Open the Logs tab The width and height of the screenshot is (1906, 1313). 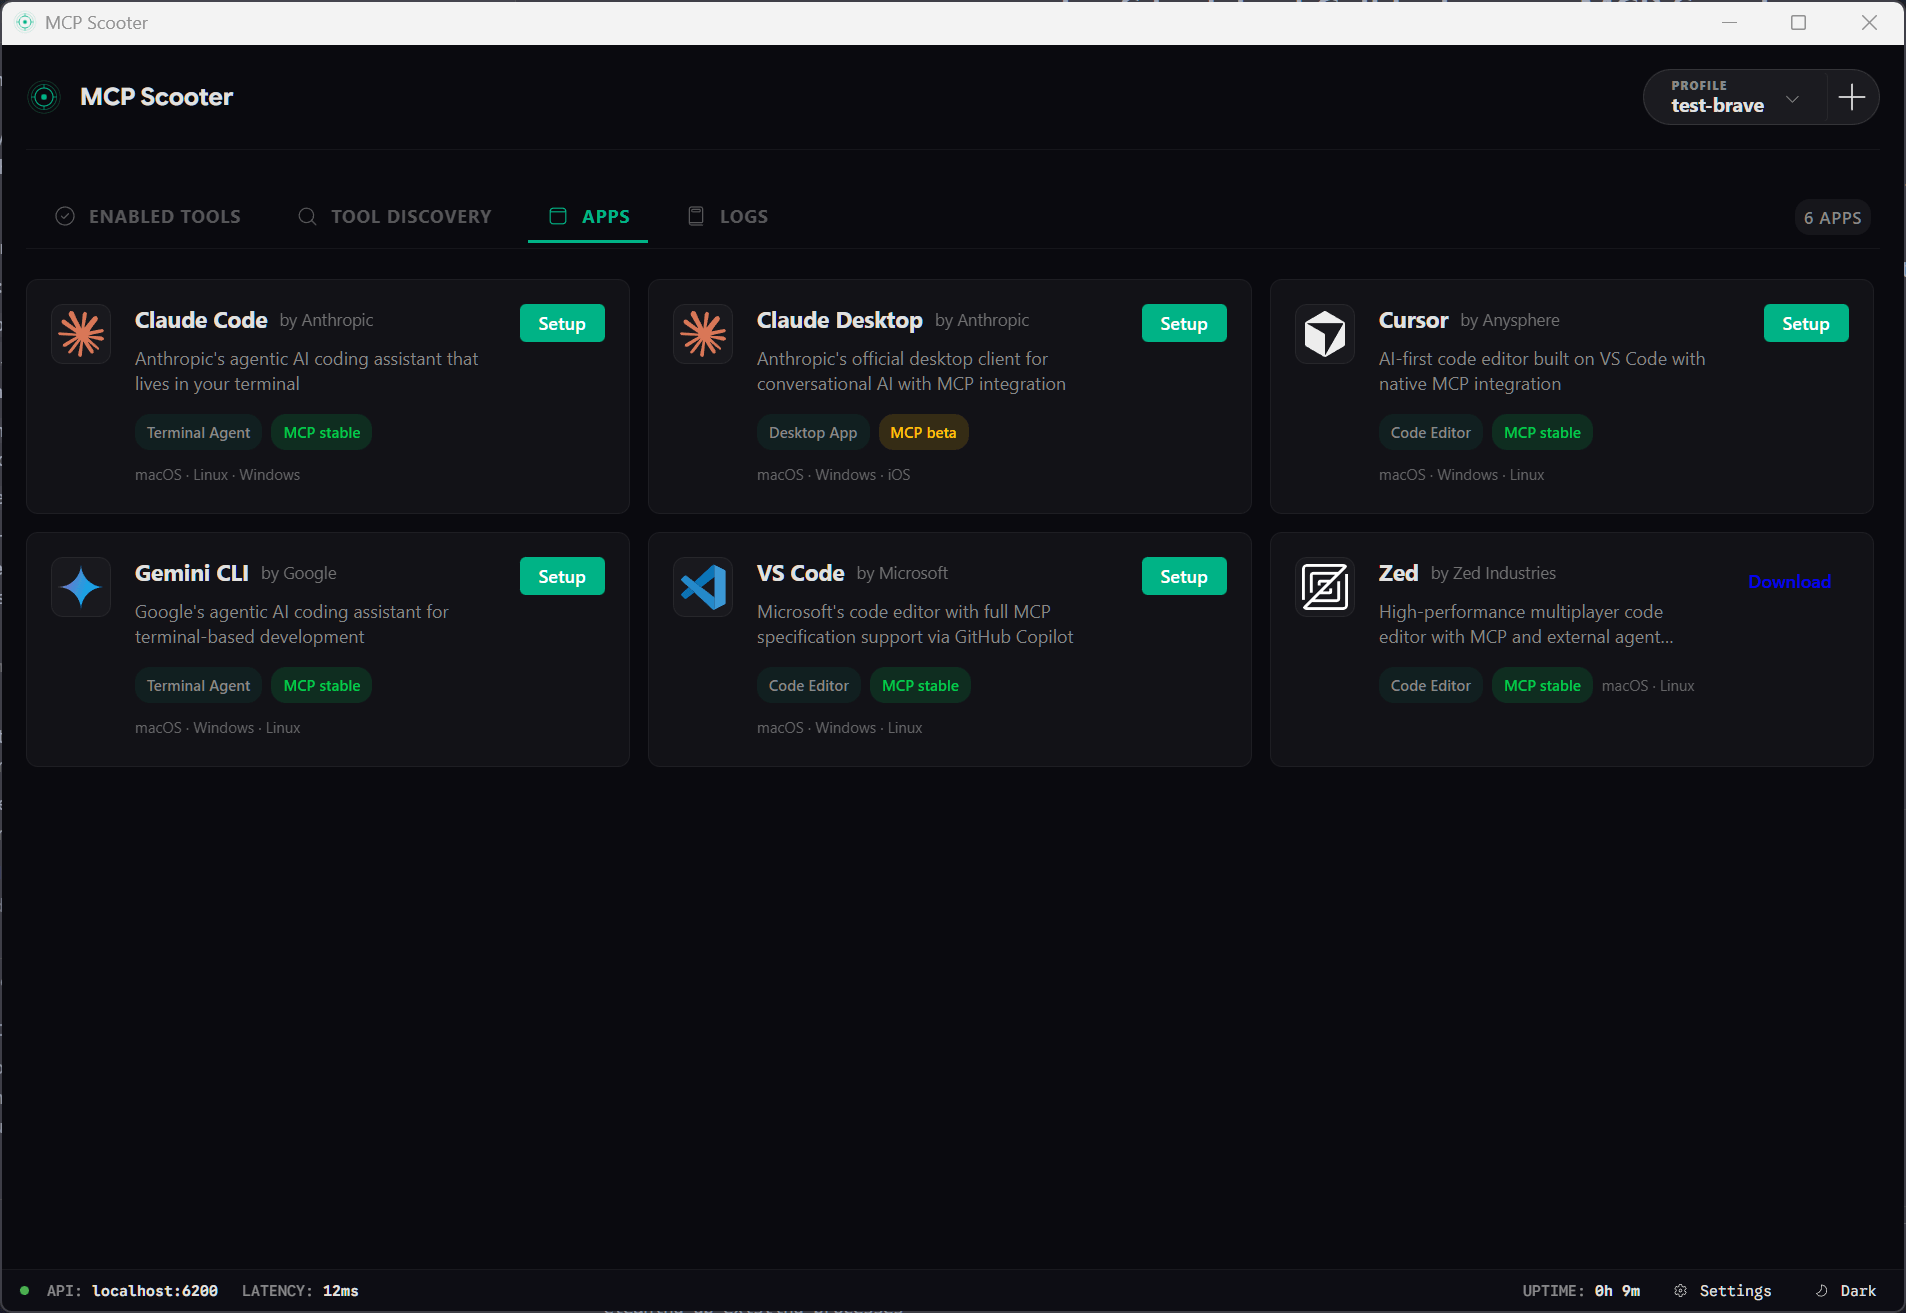(x=728, y=216)
